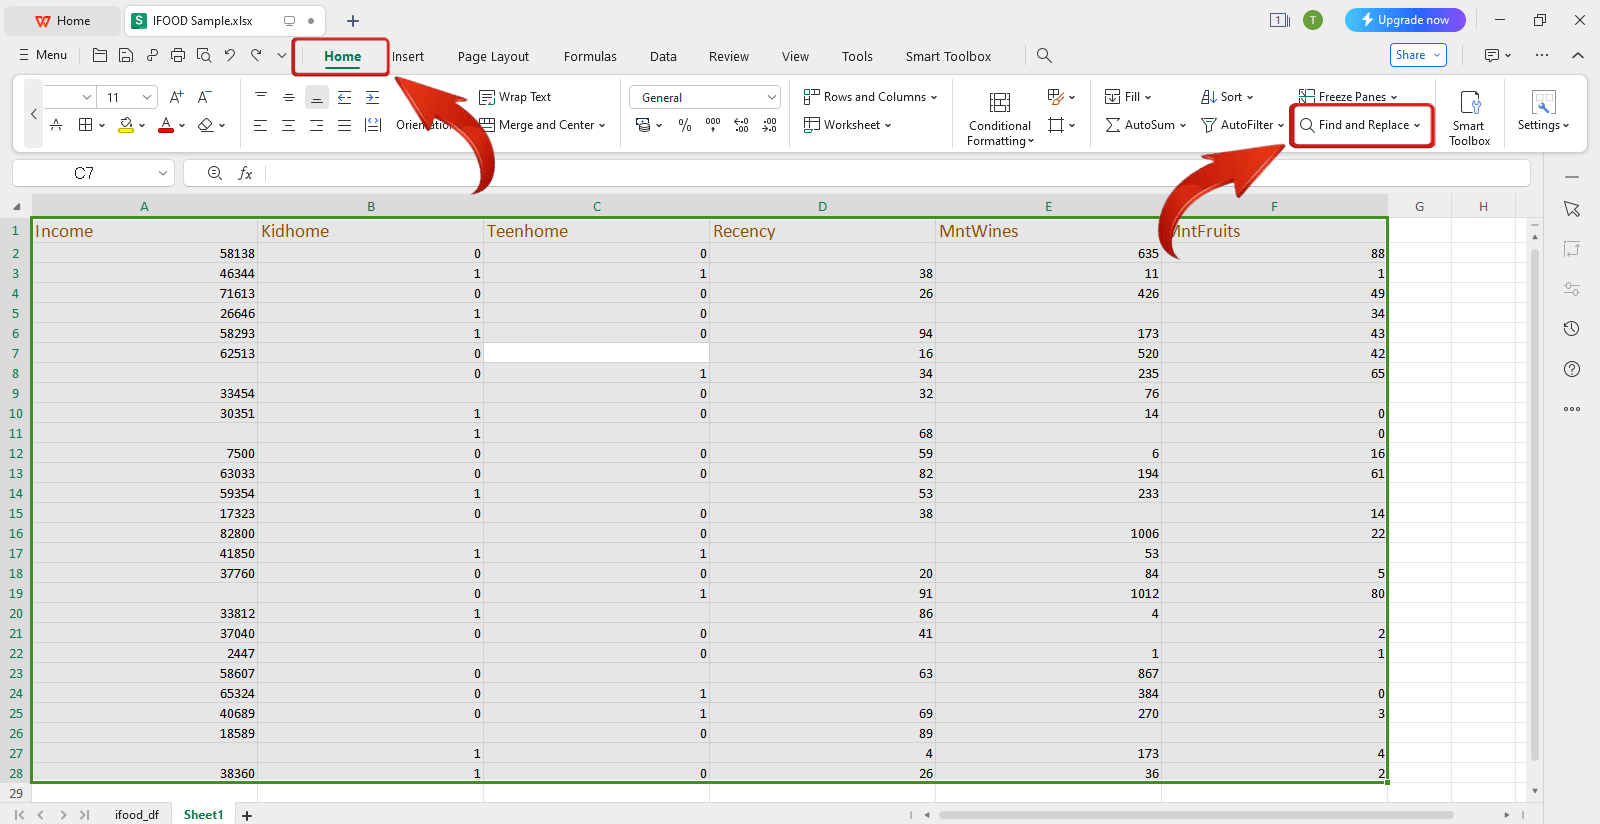Image resolution: width=1600 pixels, height=824 pixels.
Task: Click the zoom magnifier in formula bar
Action: pos(215,173)
